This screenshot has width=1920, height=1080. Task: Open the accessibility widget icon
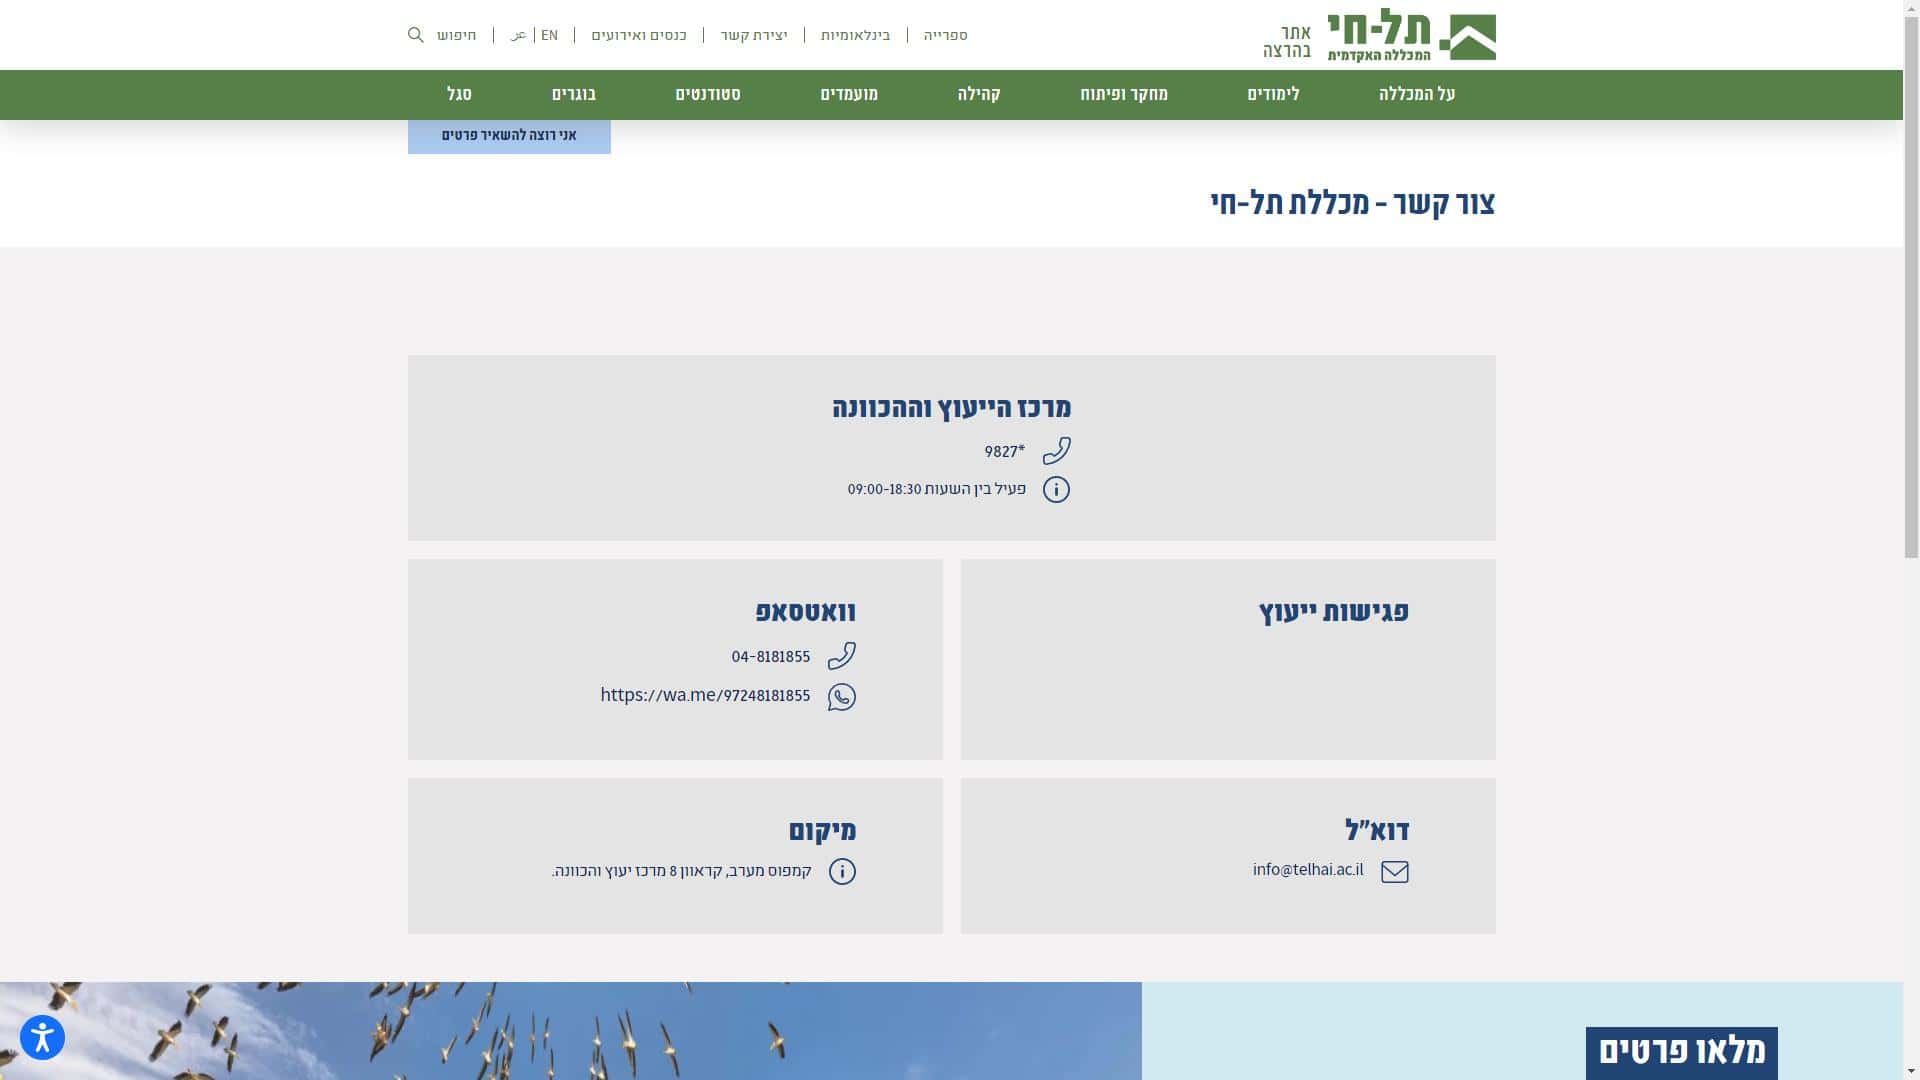point(42,1037)
